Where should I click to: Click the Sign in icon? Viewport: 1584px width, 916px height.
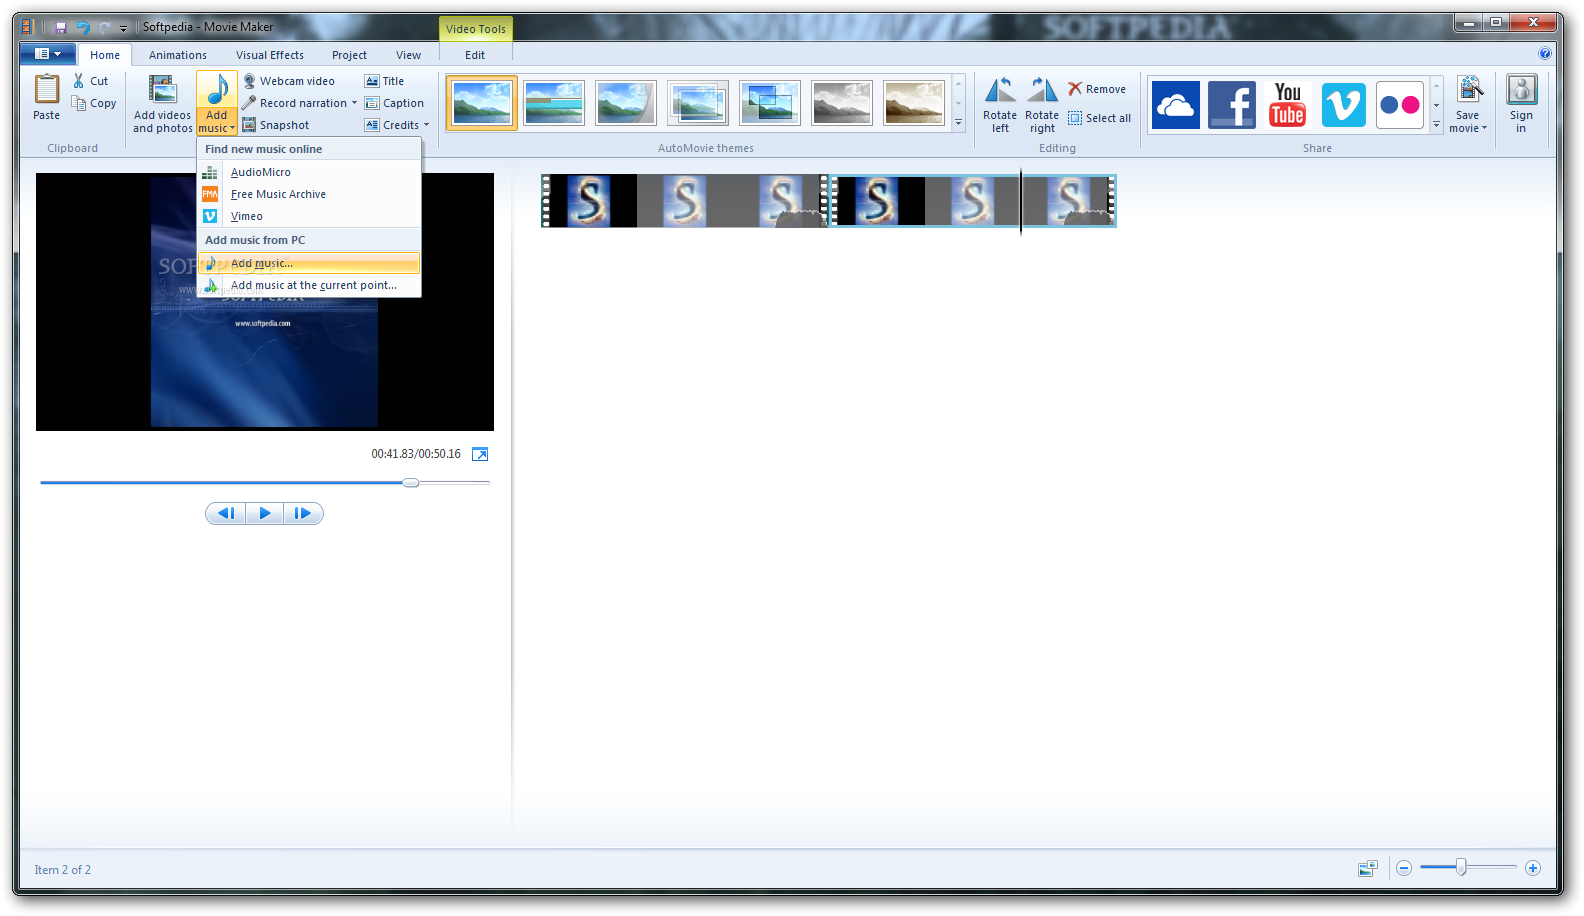click(1521, 90)
